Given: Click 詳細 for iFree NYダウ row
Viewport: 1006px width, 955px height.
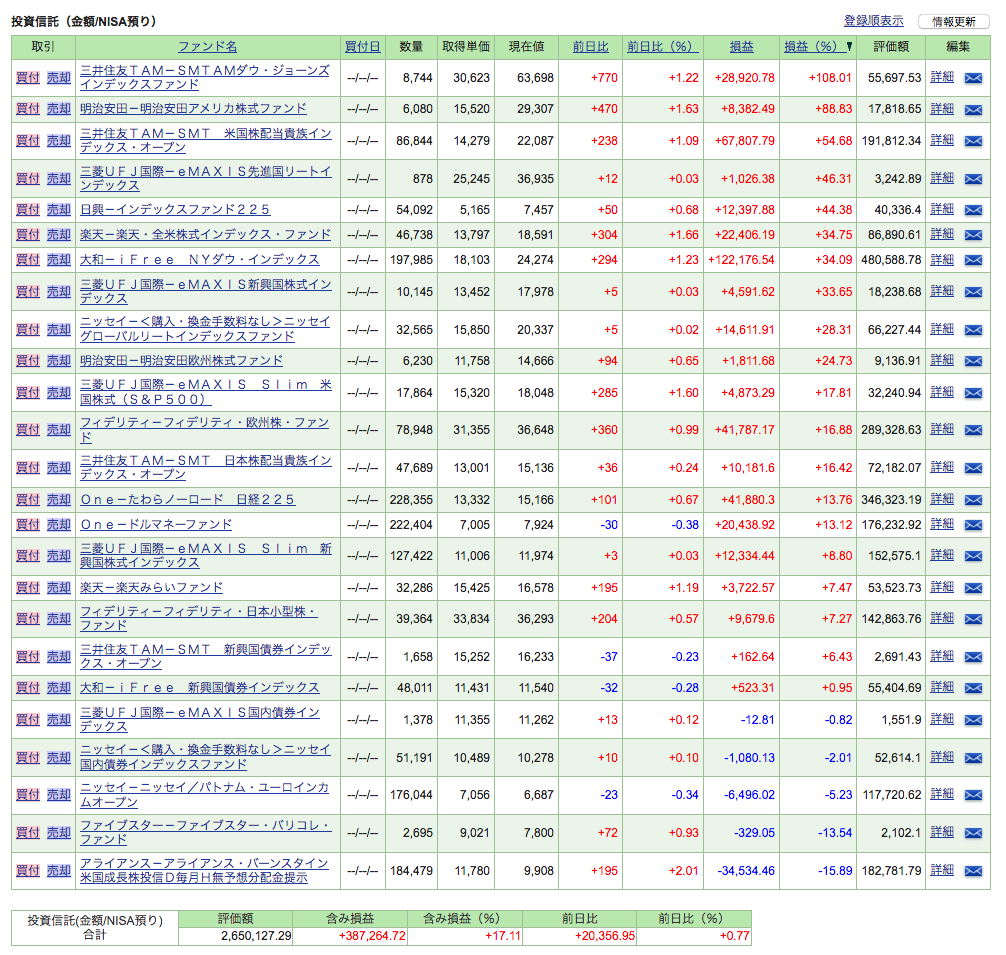Looking at the screenshot, I should point(942,259).
